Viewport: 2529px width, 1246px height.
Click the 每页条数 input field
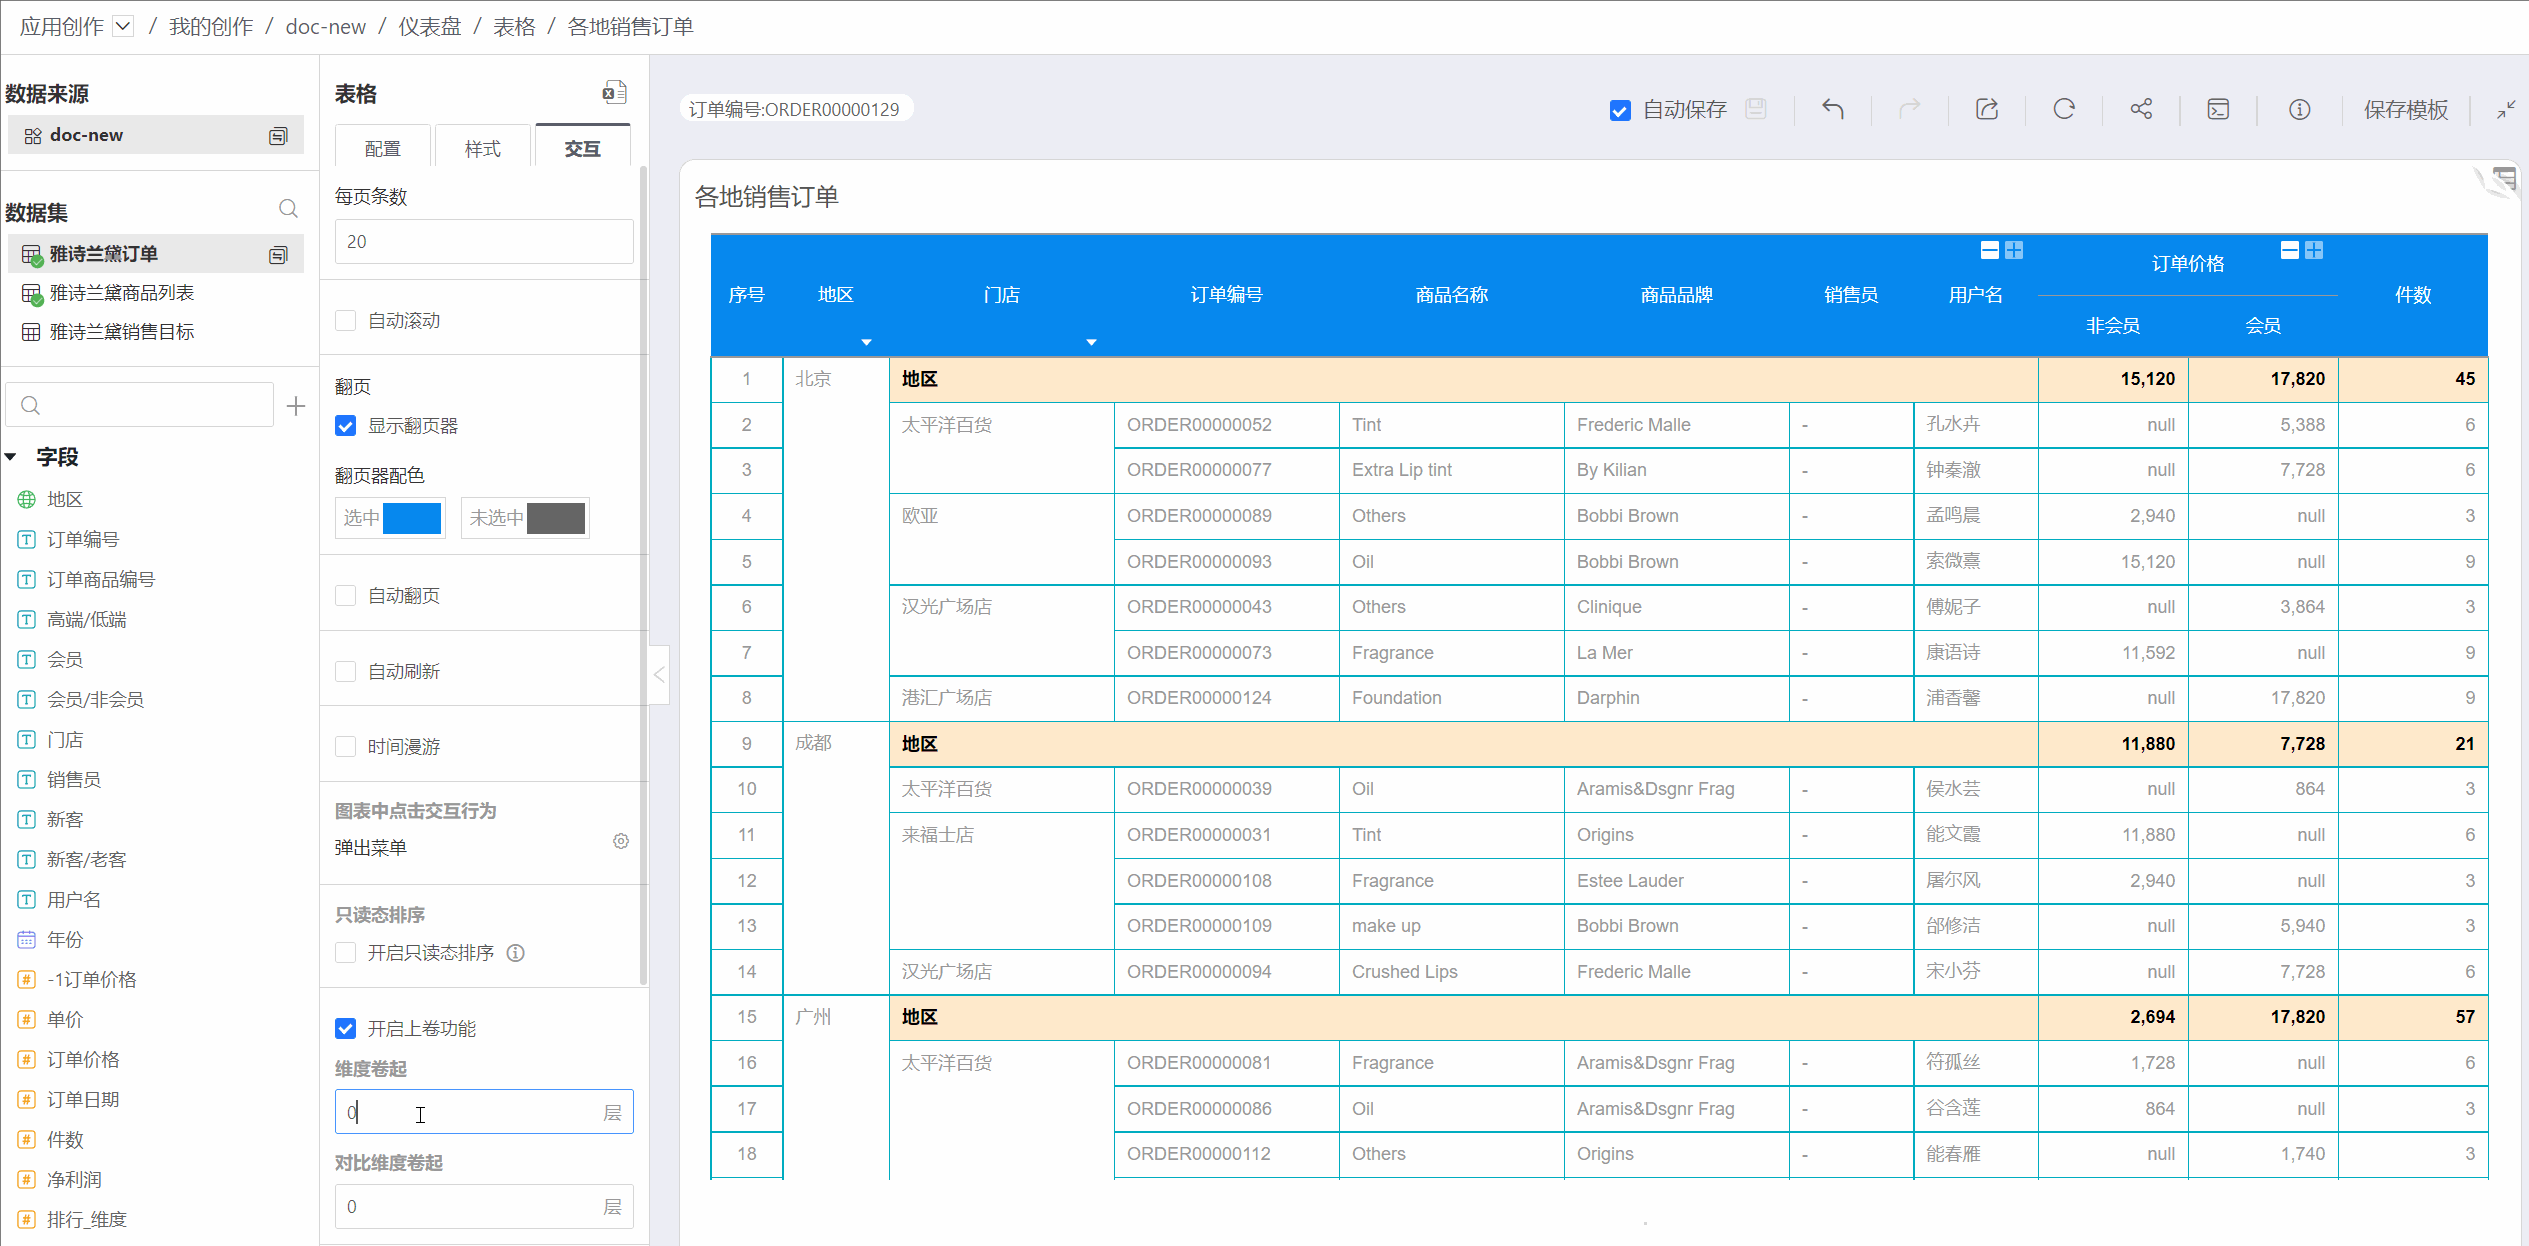484,242
